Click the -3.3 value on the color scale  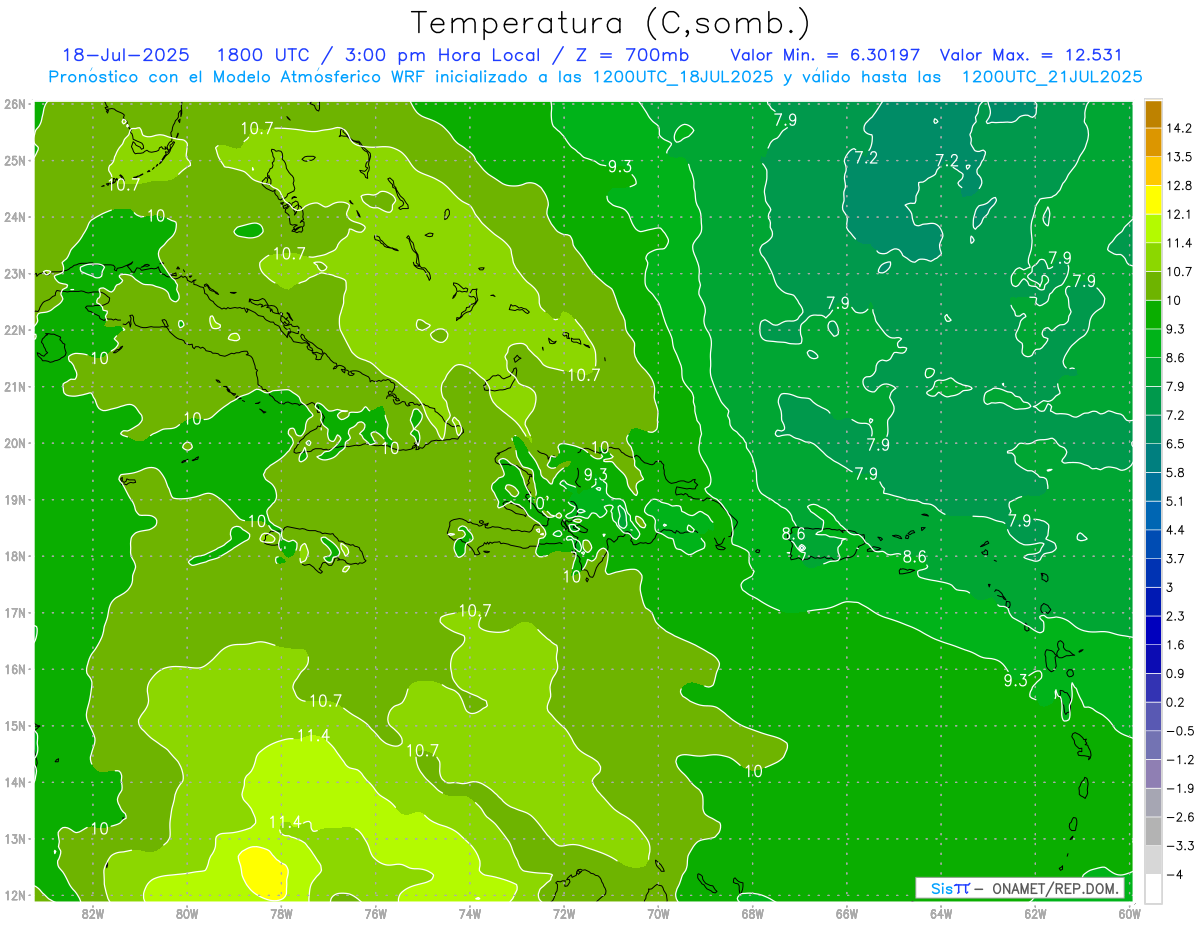tap(1179, 845)
